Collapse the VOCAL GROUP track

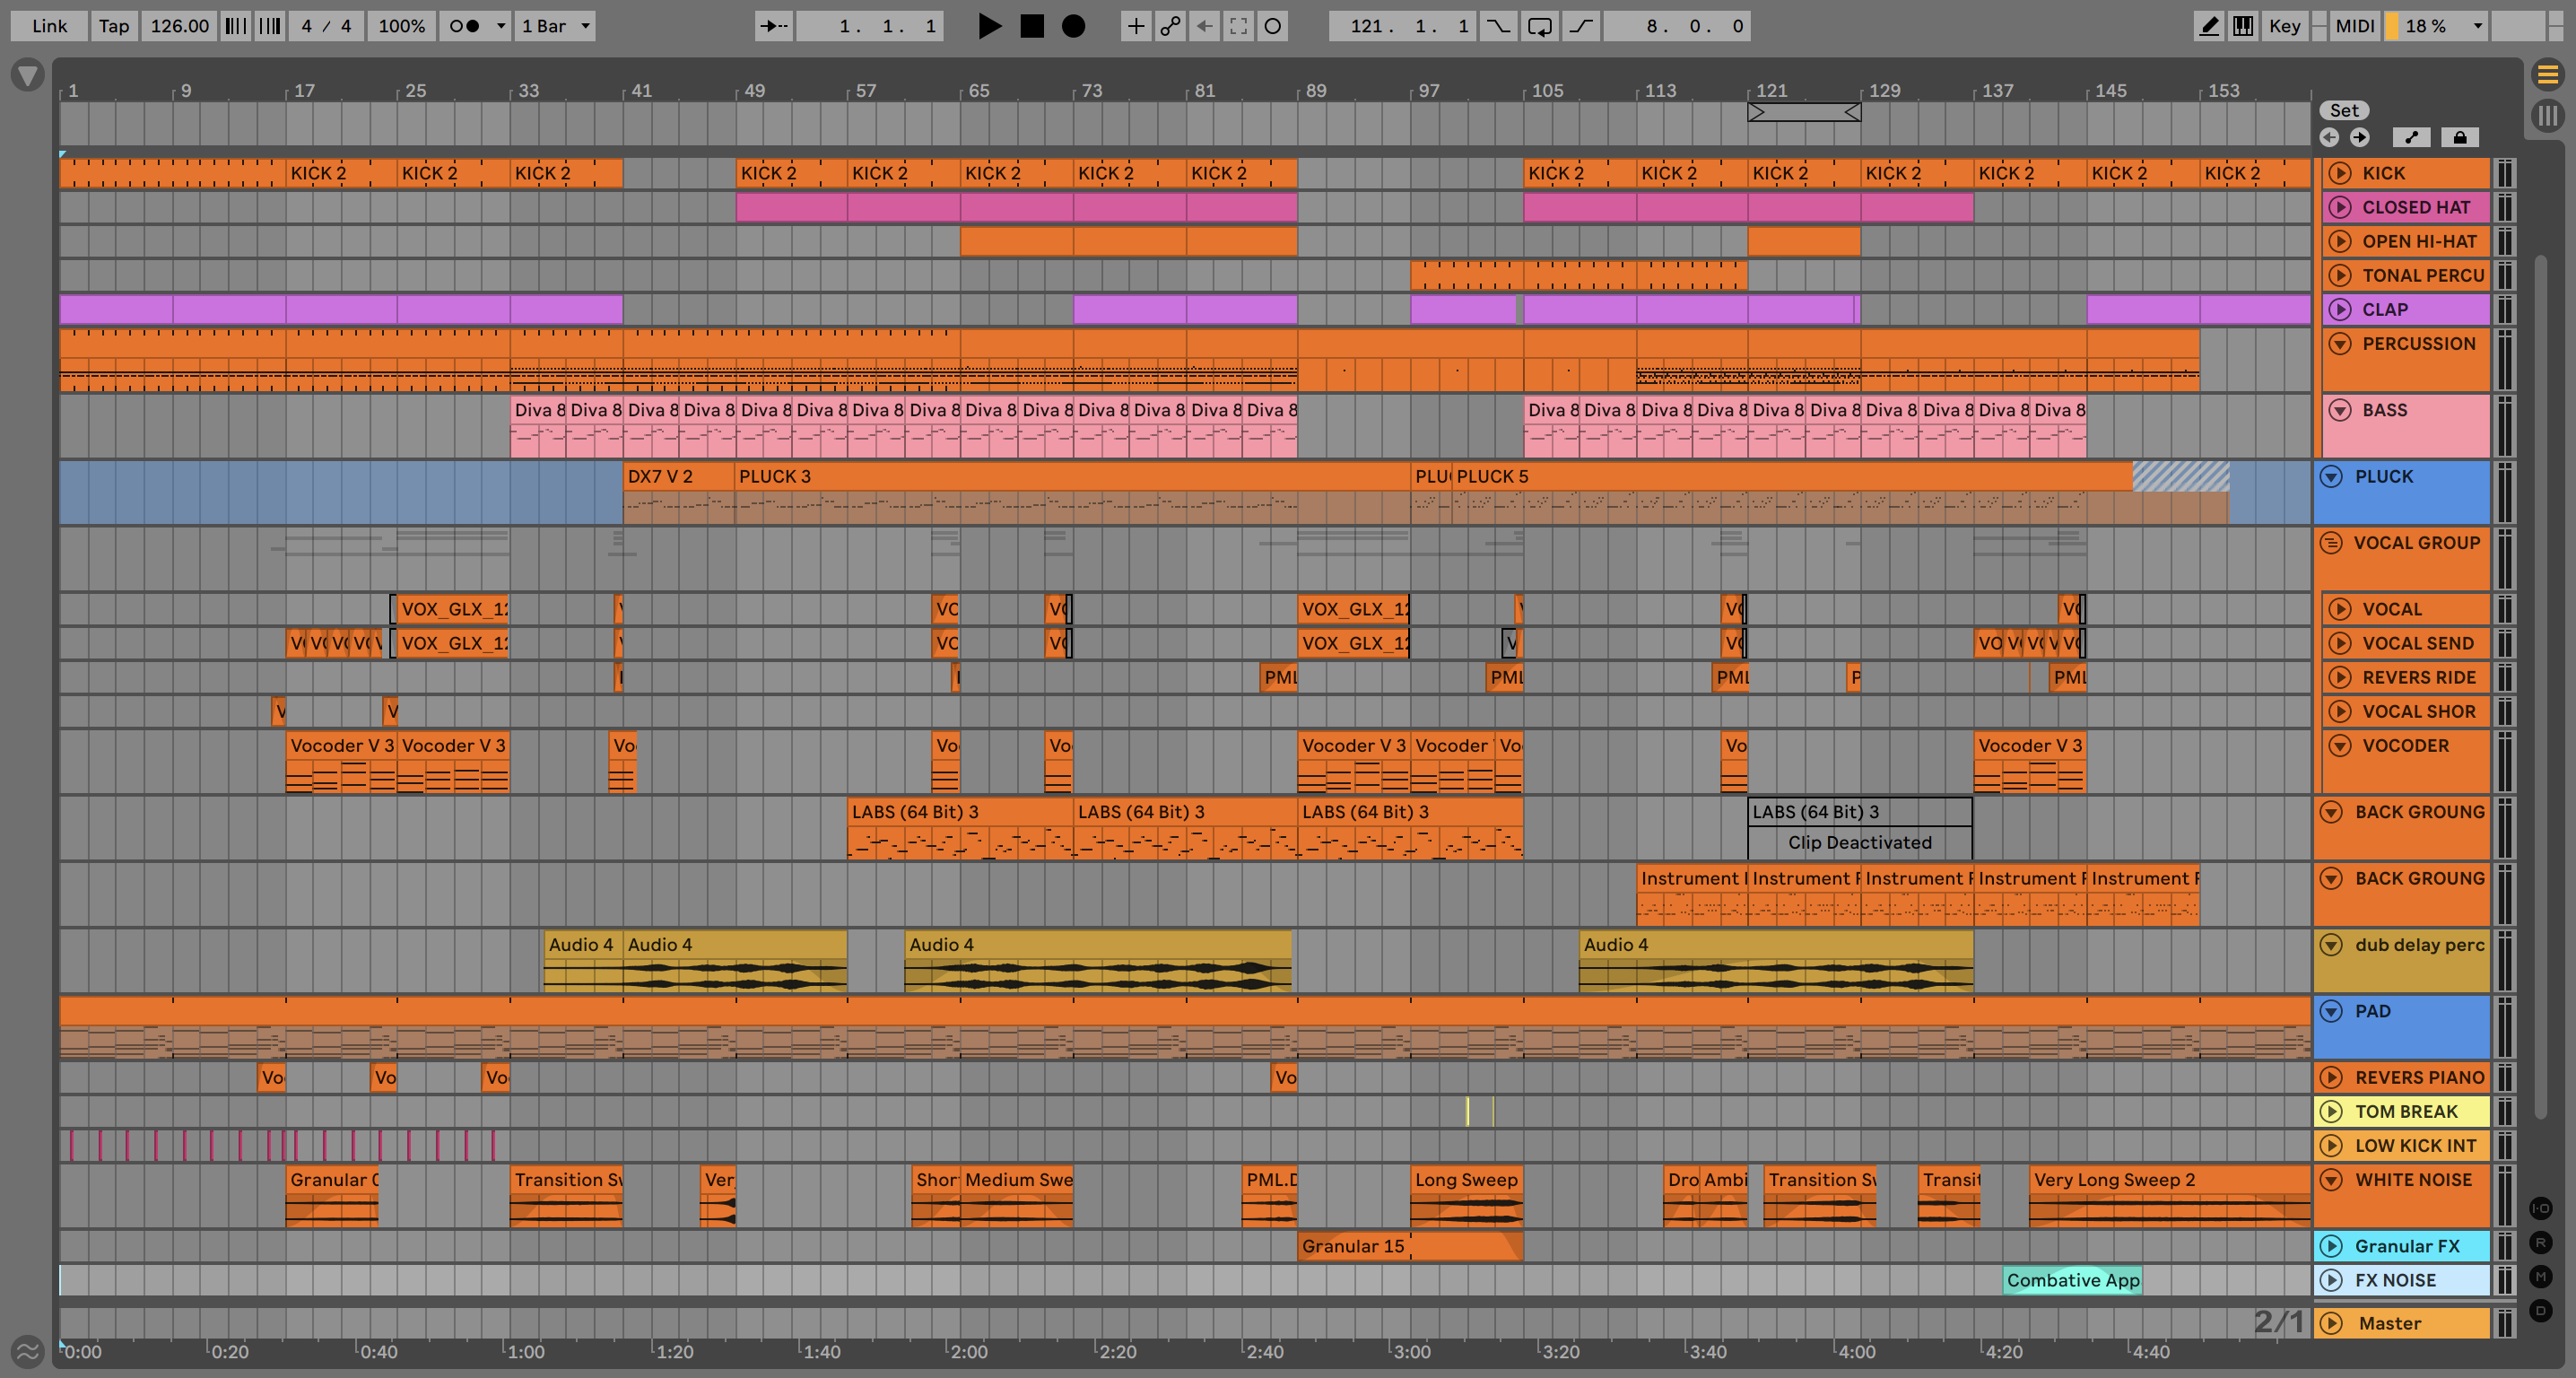coord(2331,543)
